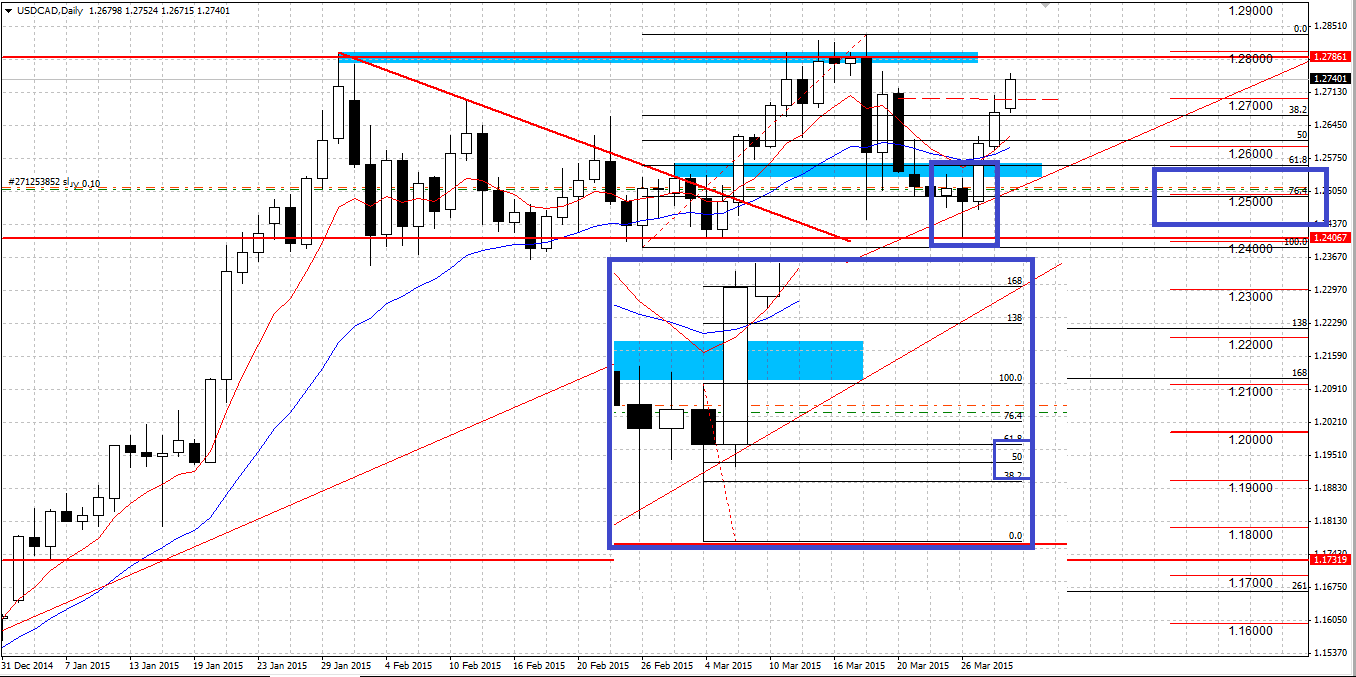This screenshot has height=677, width=1356.
Task: Click the 26 Feb 2015 date label
Action: pyautogui.click(x=667, y=665)
